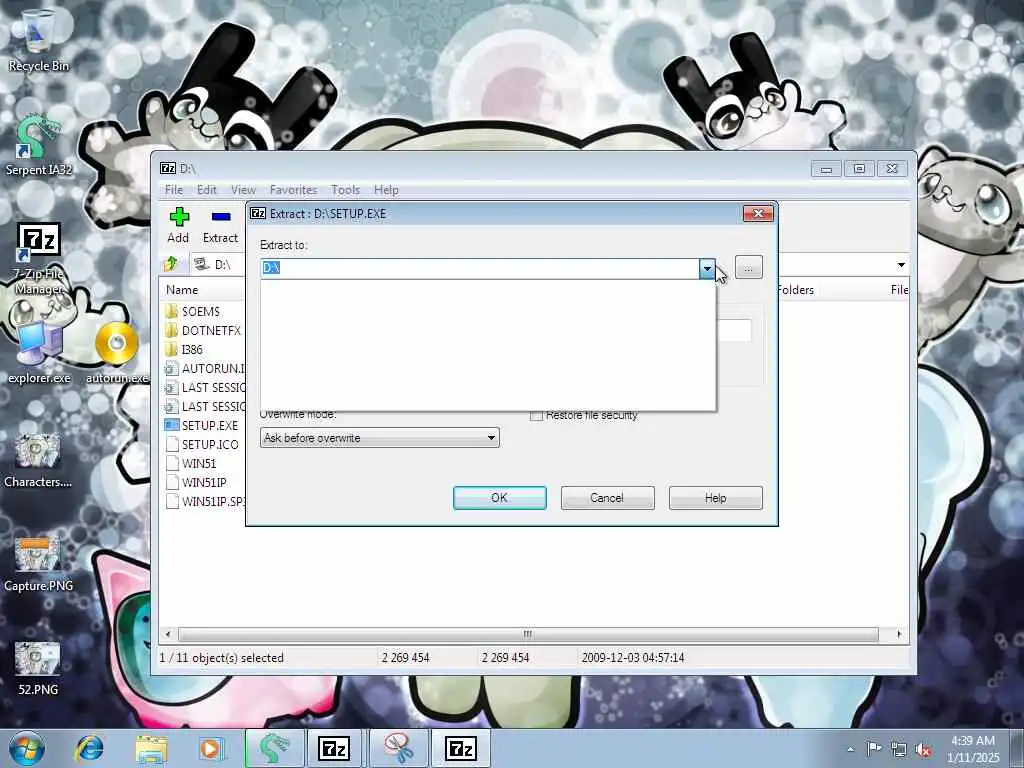
Task: Click network tray icon
Action: [899, 749]
